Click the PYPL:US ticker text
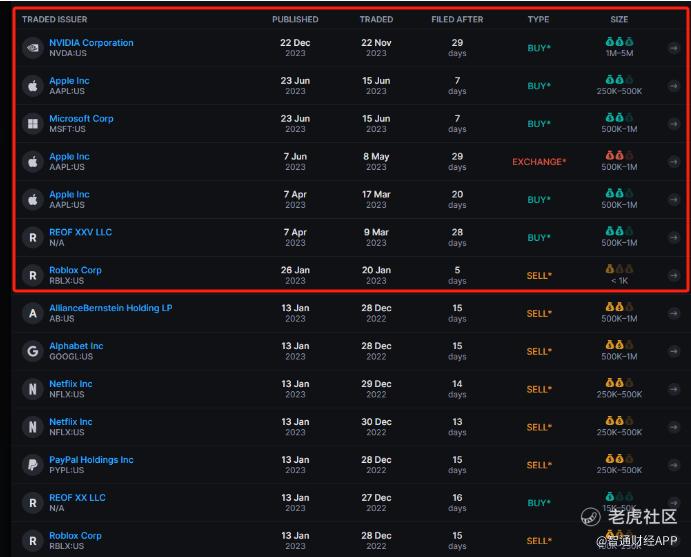691x557 pixels. (x=67, y=470)
